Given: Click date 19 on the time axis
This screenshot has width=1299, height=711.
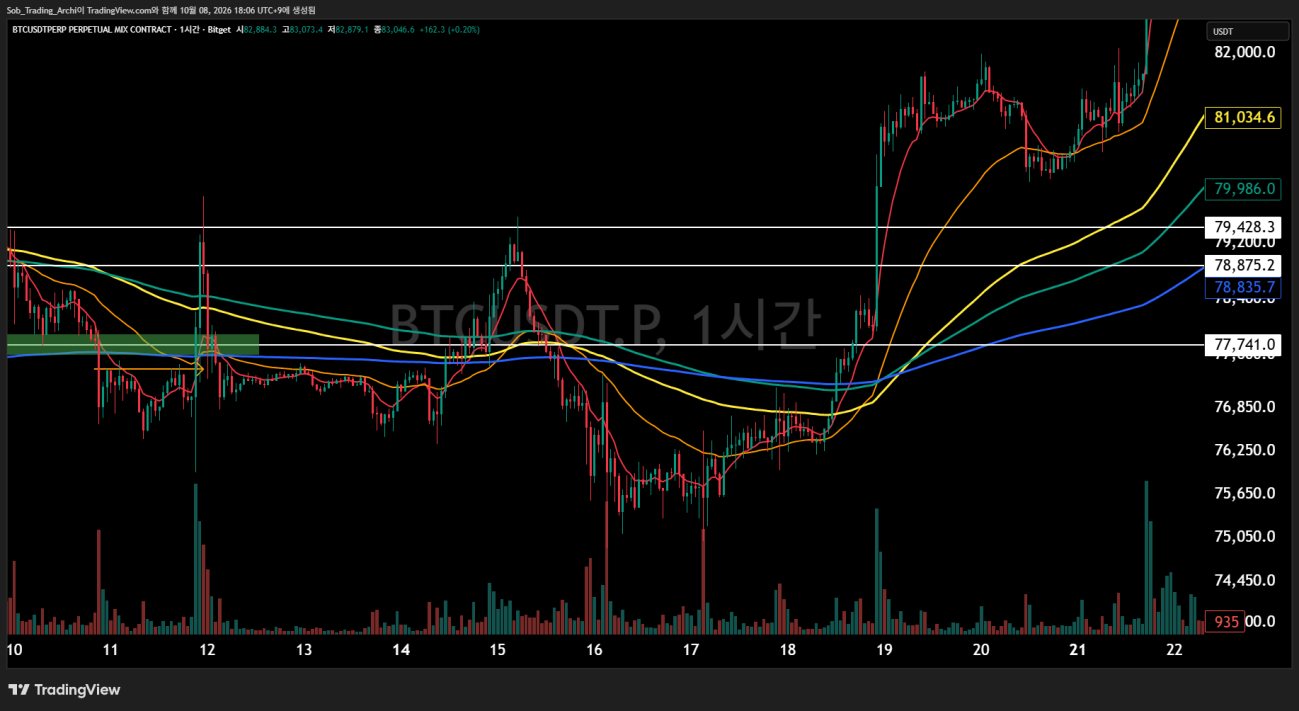Looking at the screenshot, I should click(x=884, y=650).
